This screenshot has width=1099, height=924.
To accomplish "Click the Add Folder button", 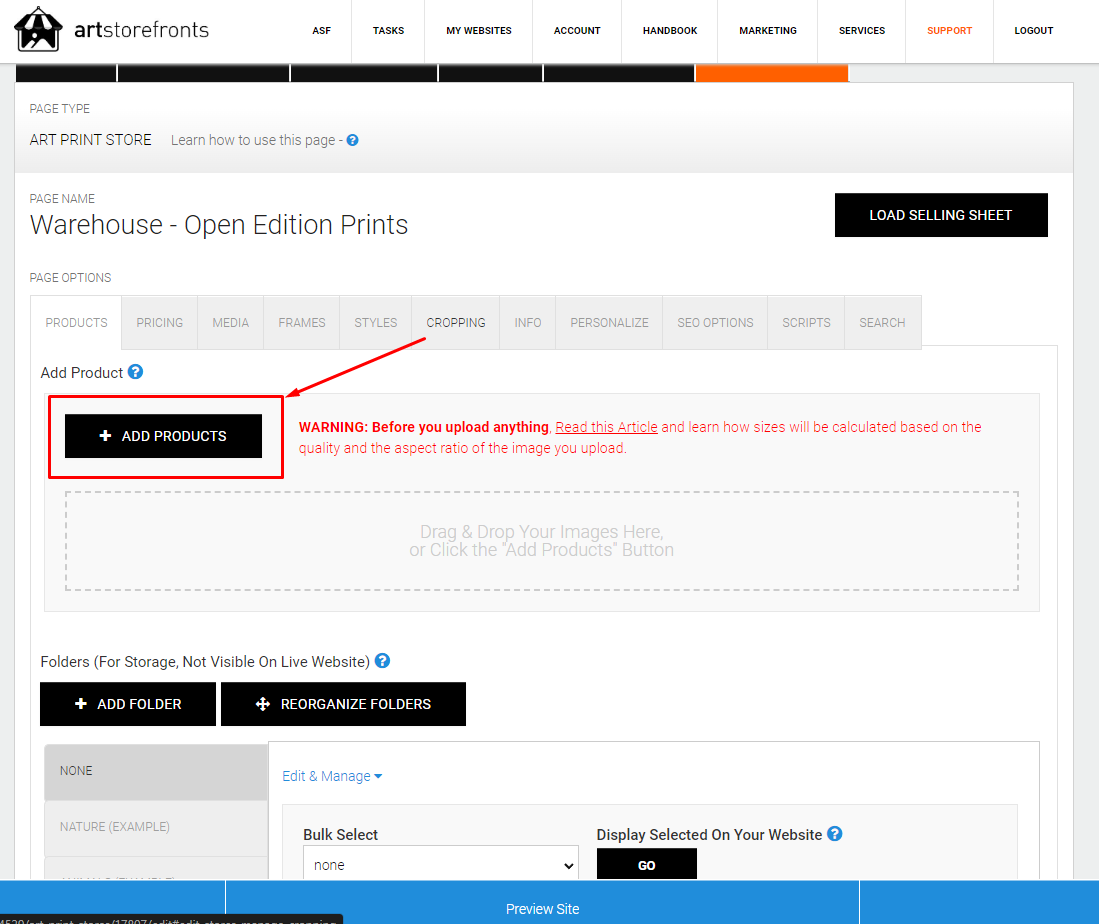I will [128, 704].
